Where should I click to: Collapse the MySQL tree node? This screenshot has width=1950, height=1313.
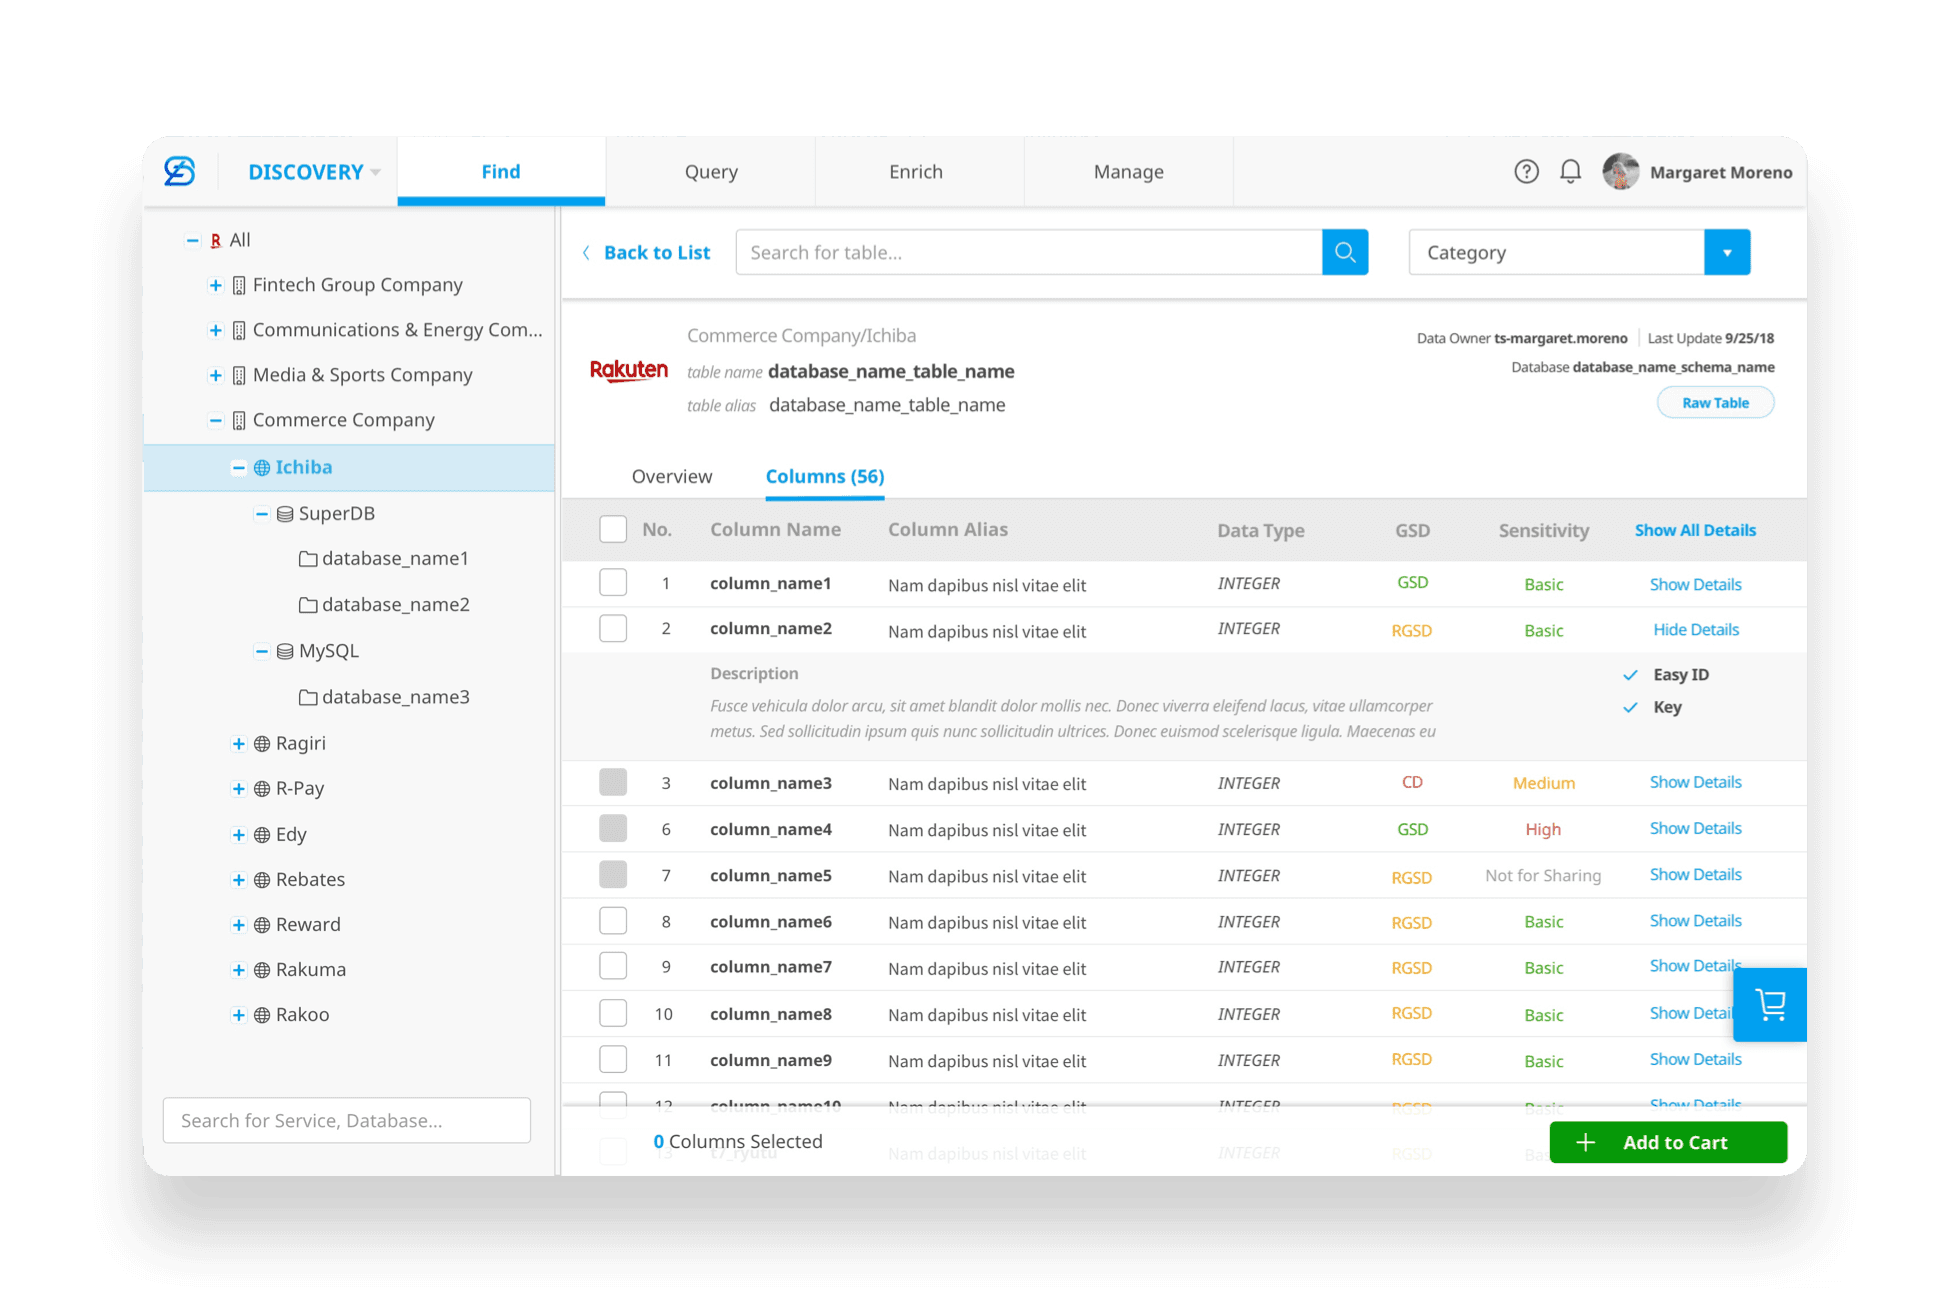(x=261, y=652)
